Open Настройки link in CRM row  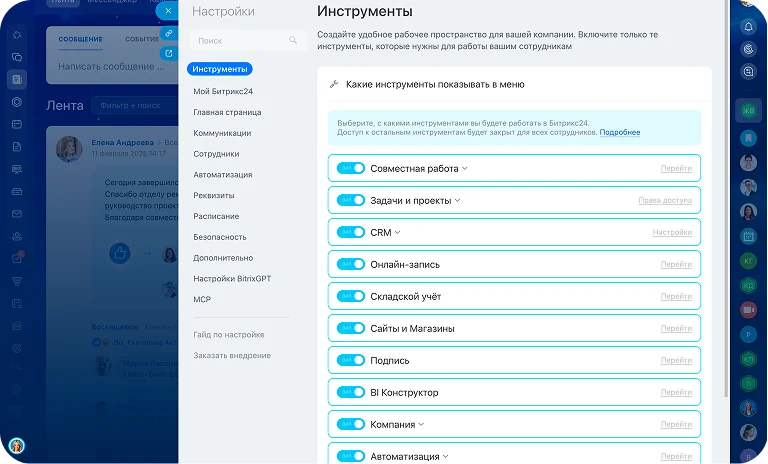672,232
